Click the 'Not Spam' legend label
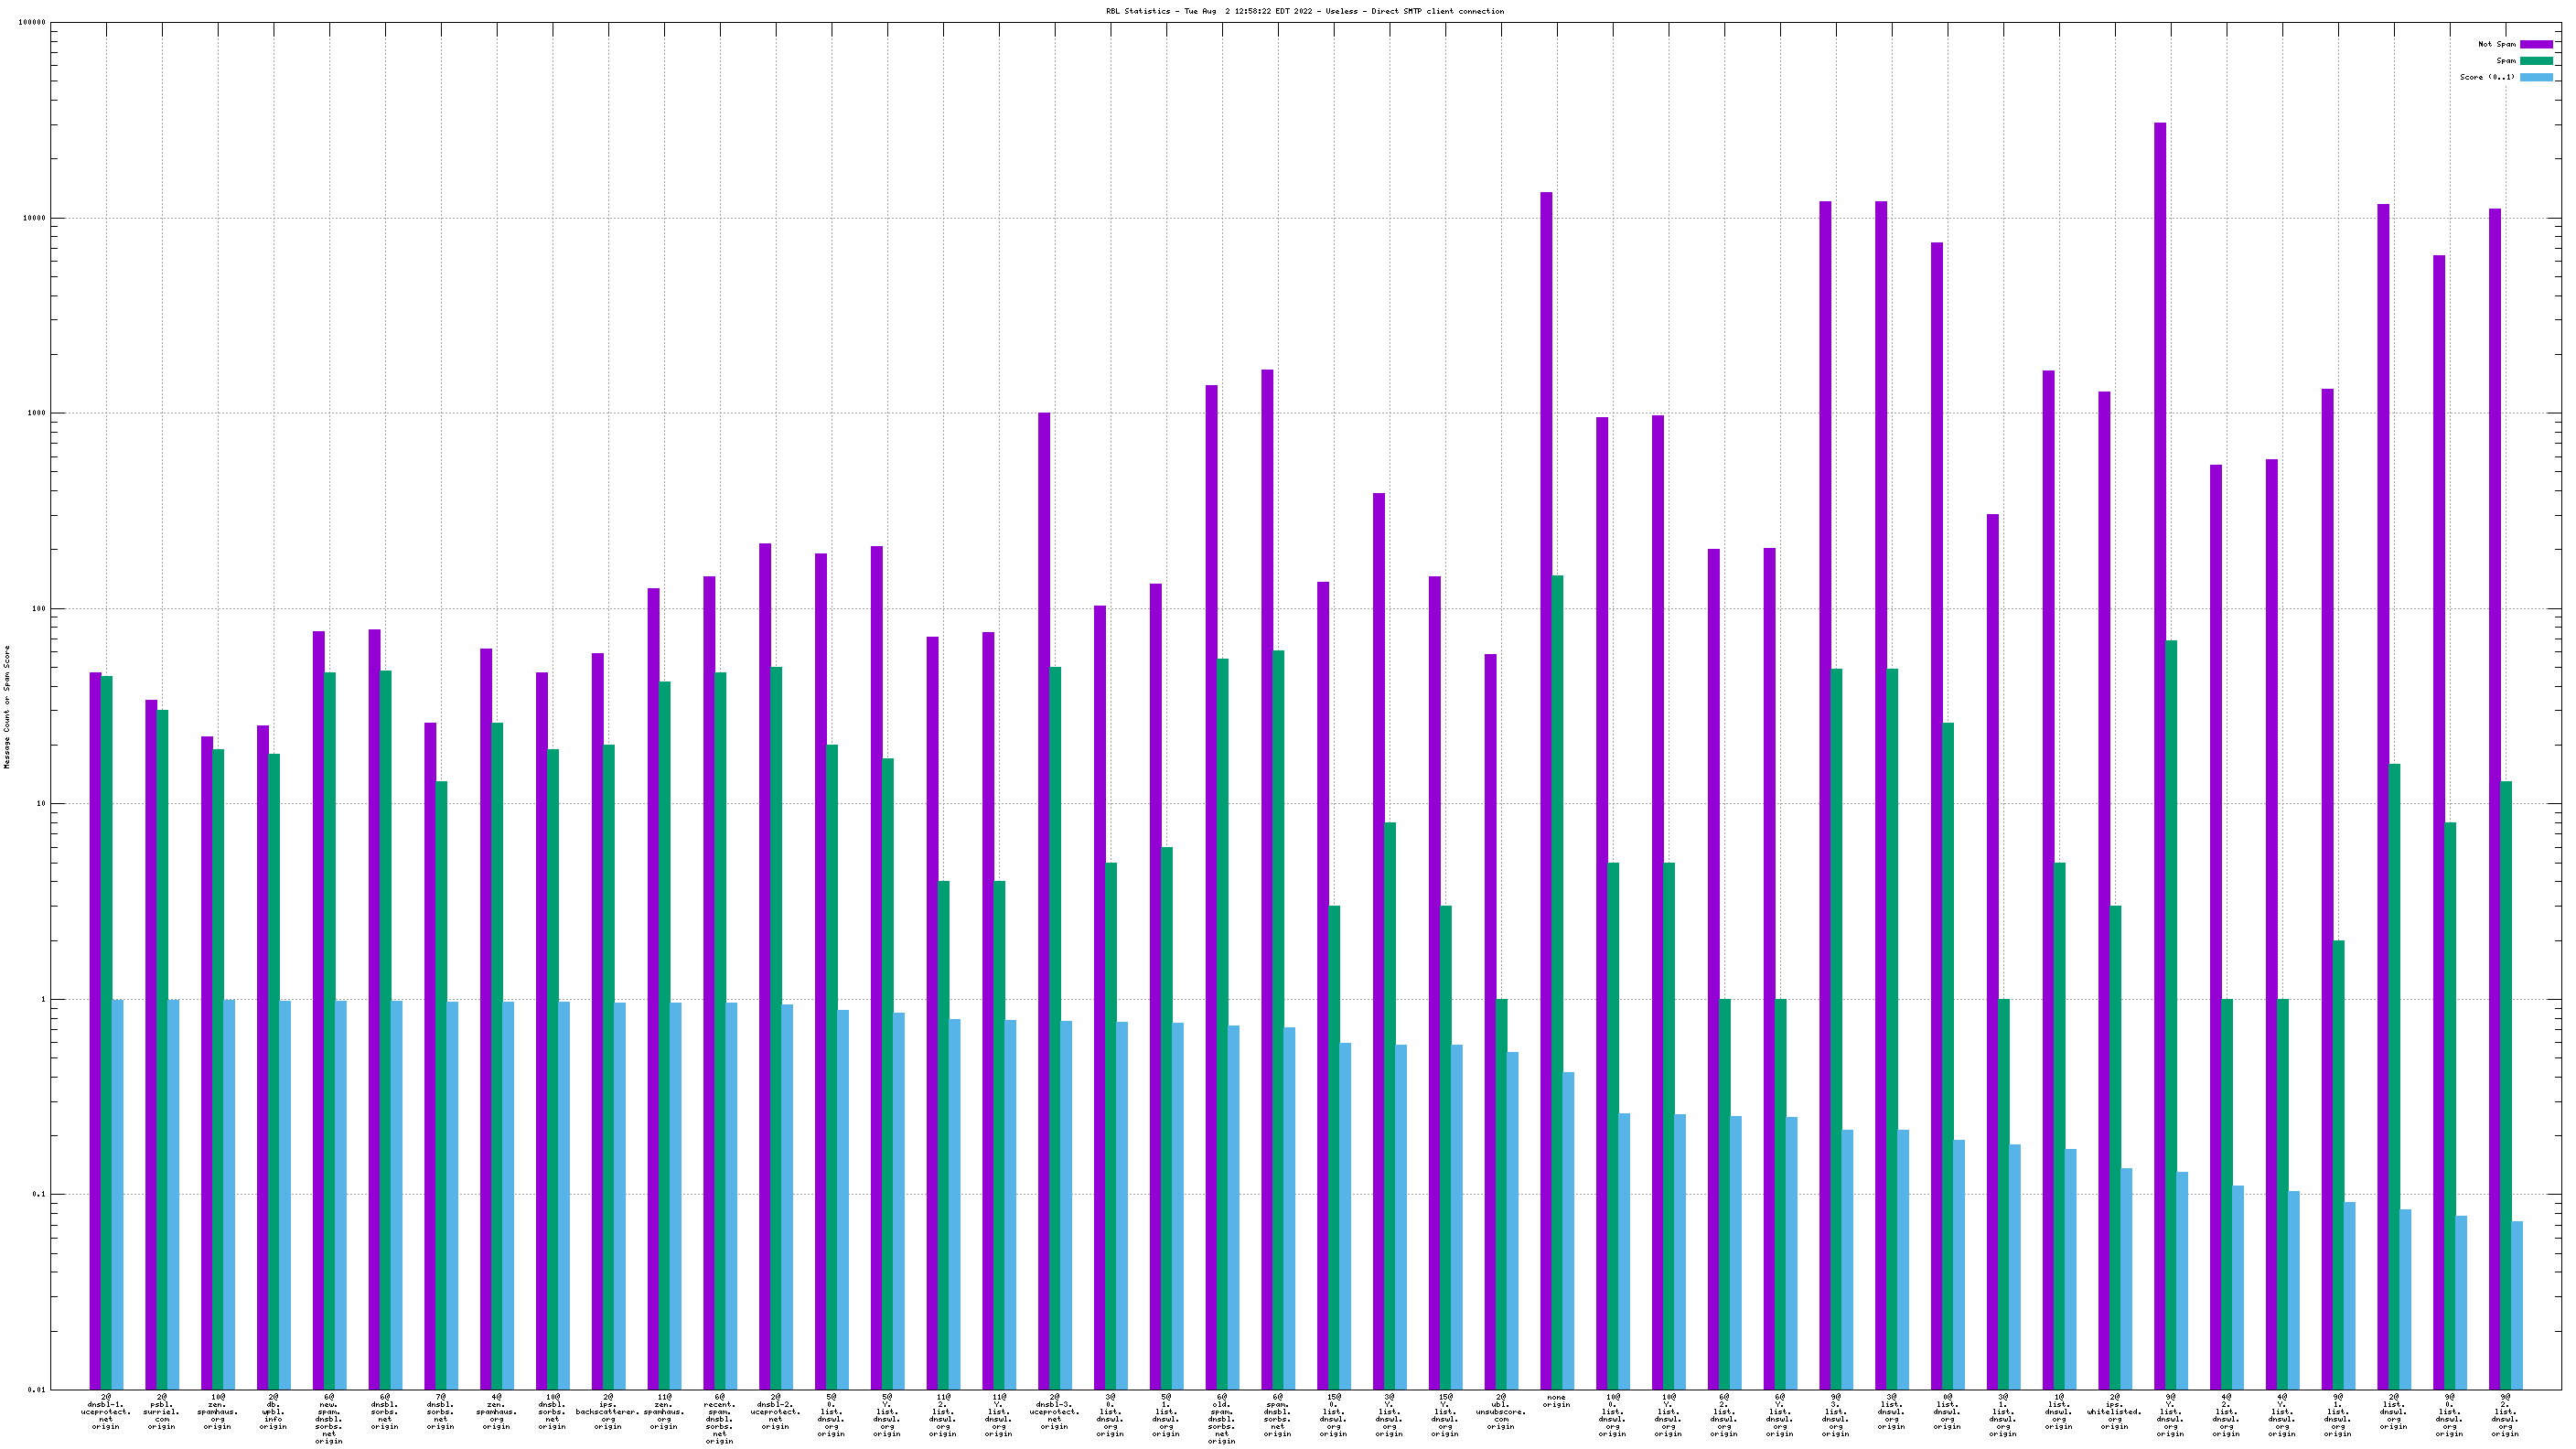Viewport: 2576px width, 1449px height. coord(2496,44)
